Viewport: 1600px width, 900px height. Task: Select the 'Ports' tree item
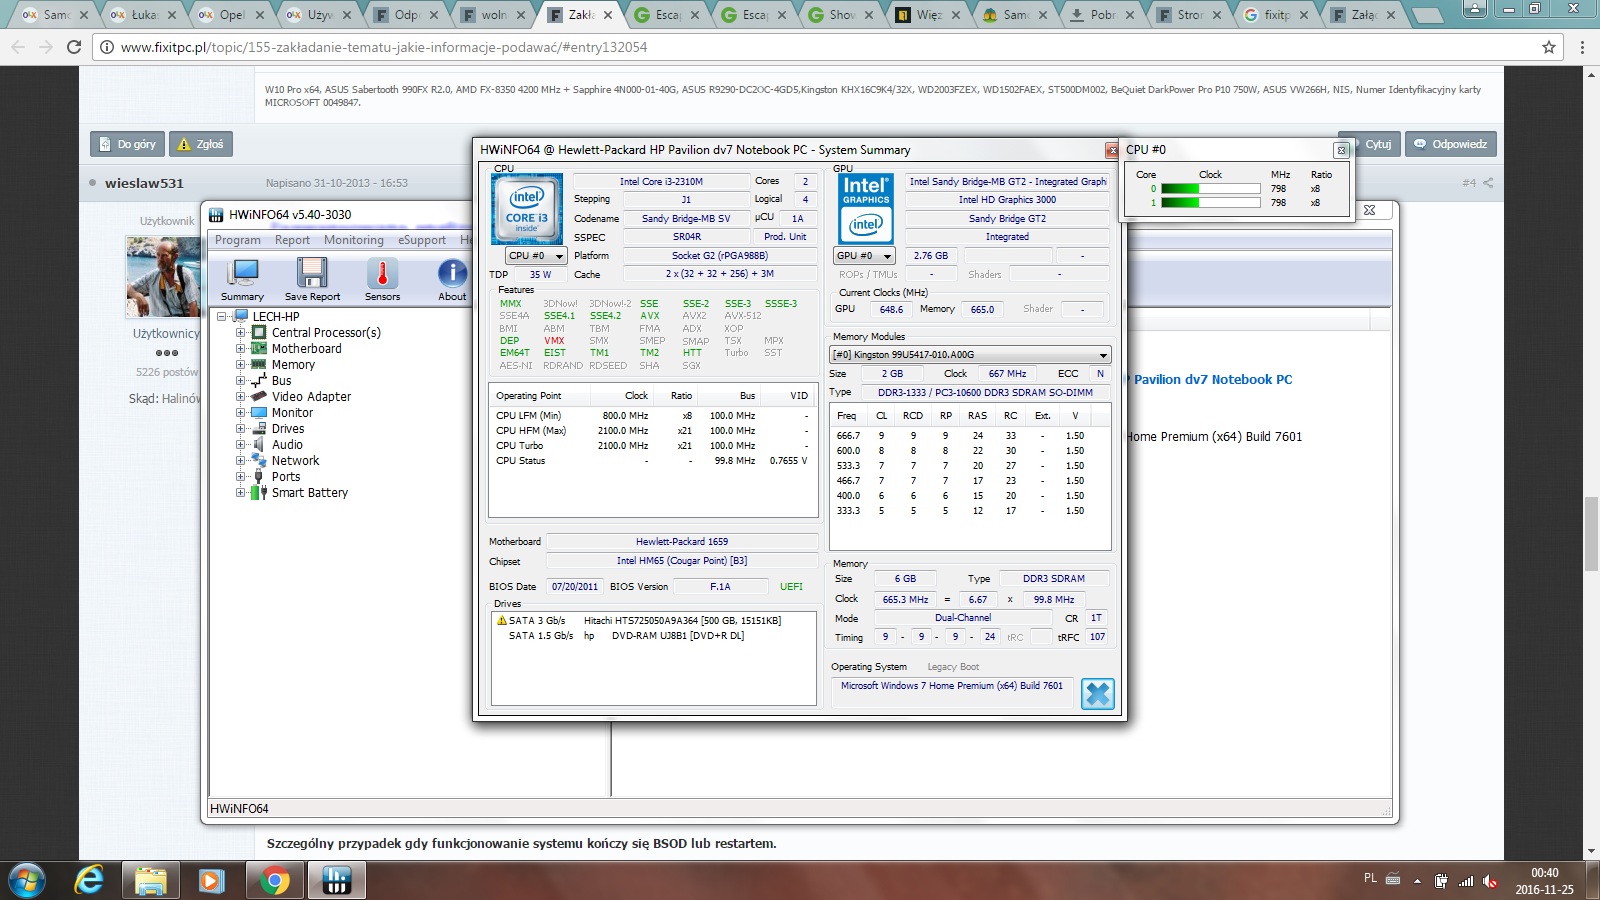(286, 477)
